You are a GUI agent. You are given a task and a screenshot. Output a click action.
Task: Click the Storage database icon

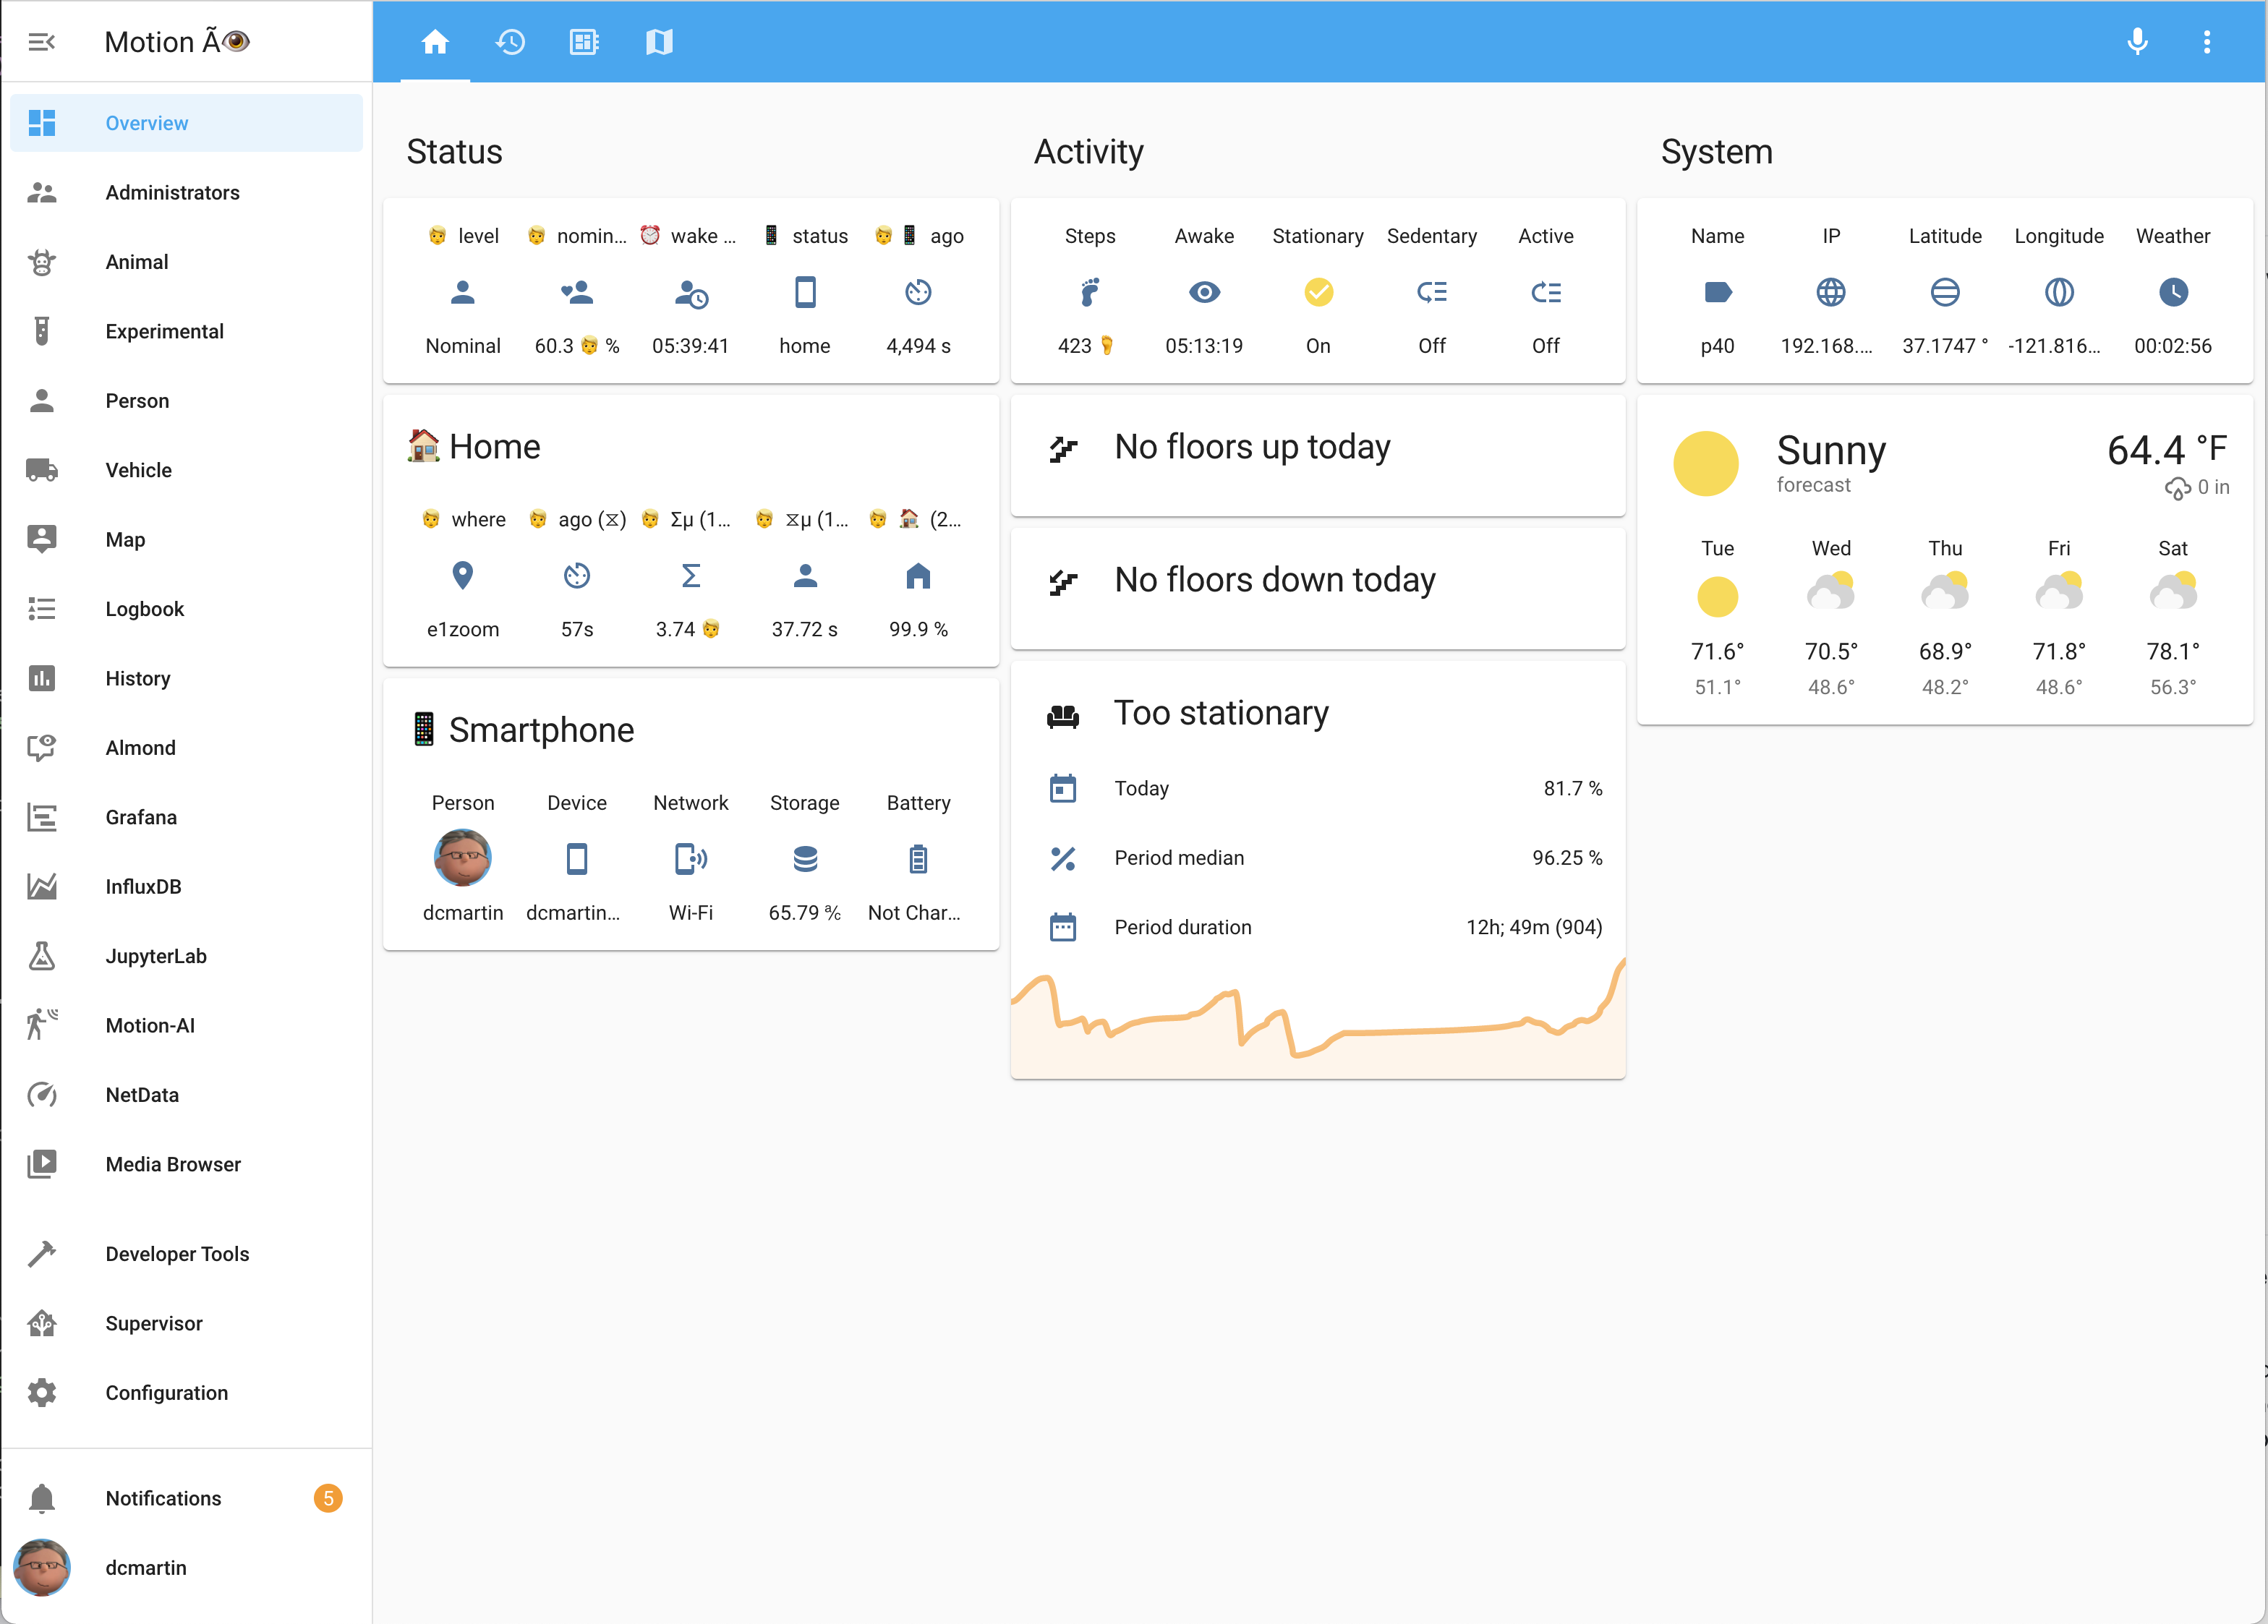point(804,859)
